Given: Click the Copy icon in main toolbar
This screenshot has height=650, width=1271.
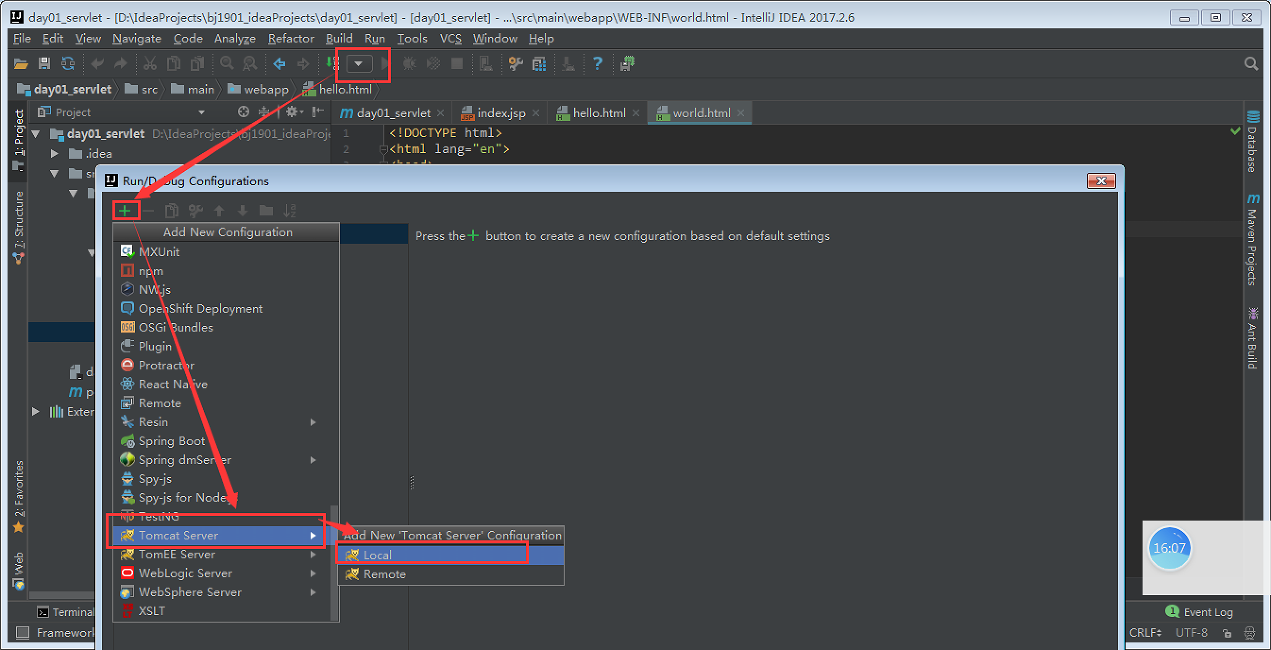Looking at the screenshot, I should point(174,64).
